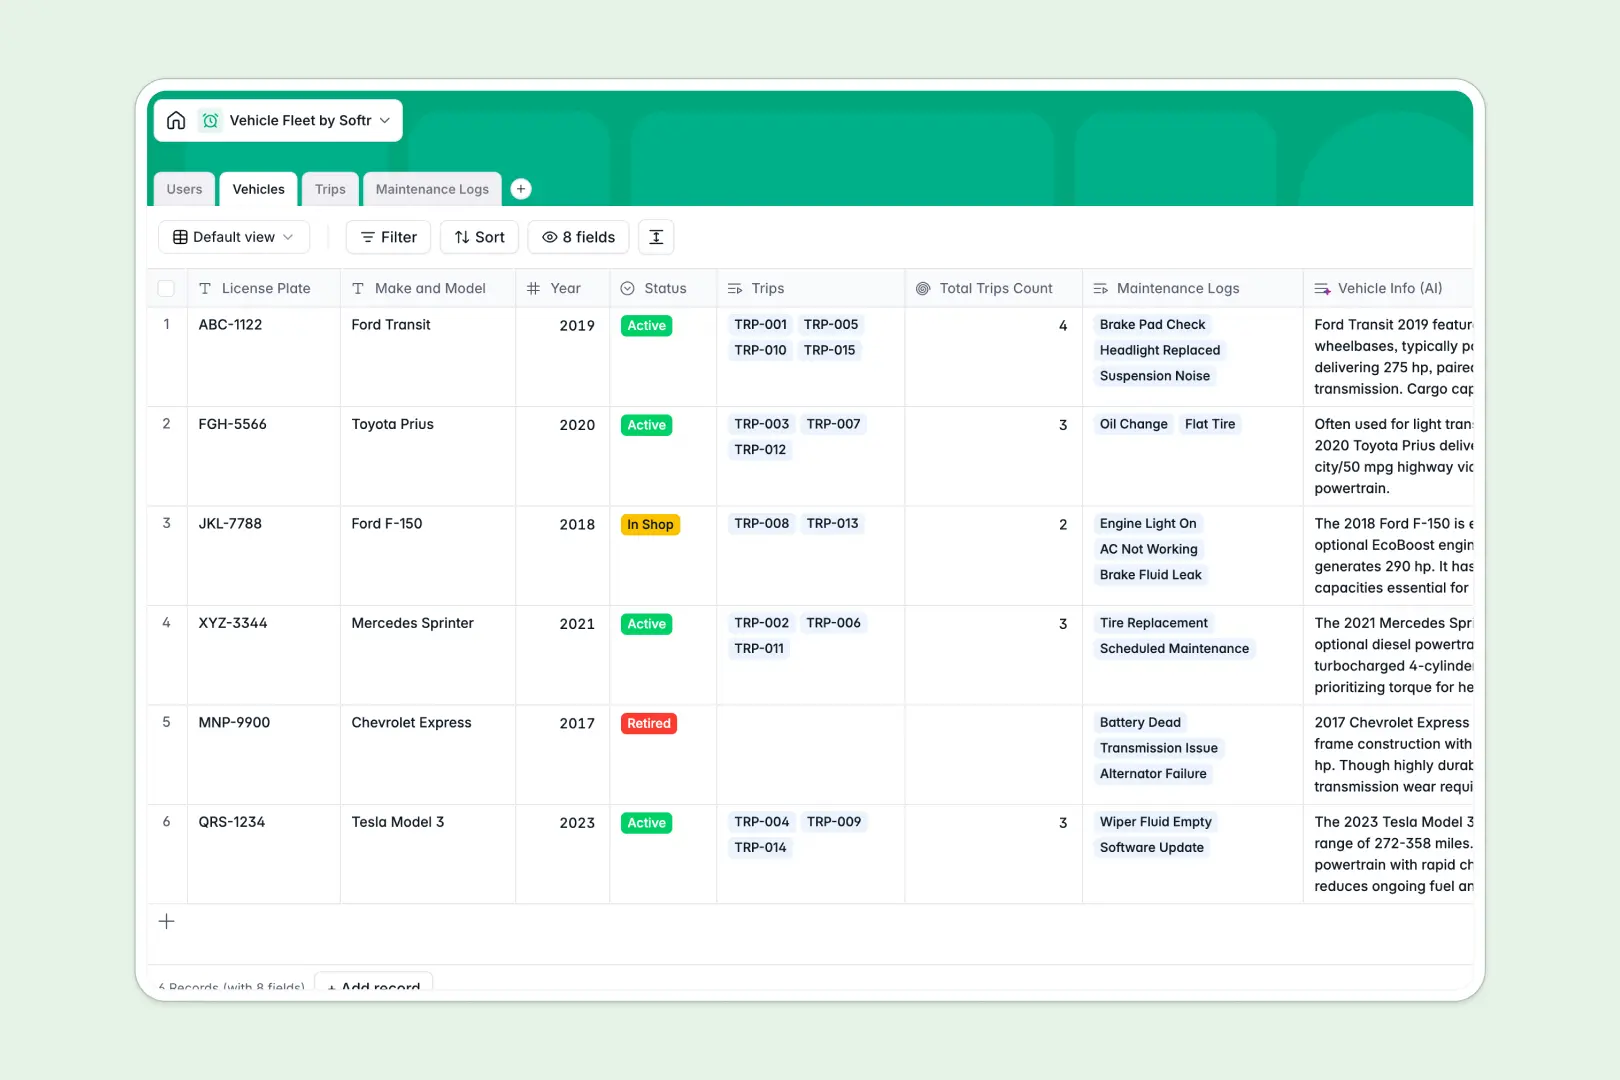Viewport: 1620px width, 1080px height.
Task: Open the Brake Pad Check log
Action: coord(1152,324)
